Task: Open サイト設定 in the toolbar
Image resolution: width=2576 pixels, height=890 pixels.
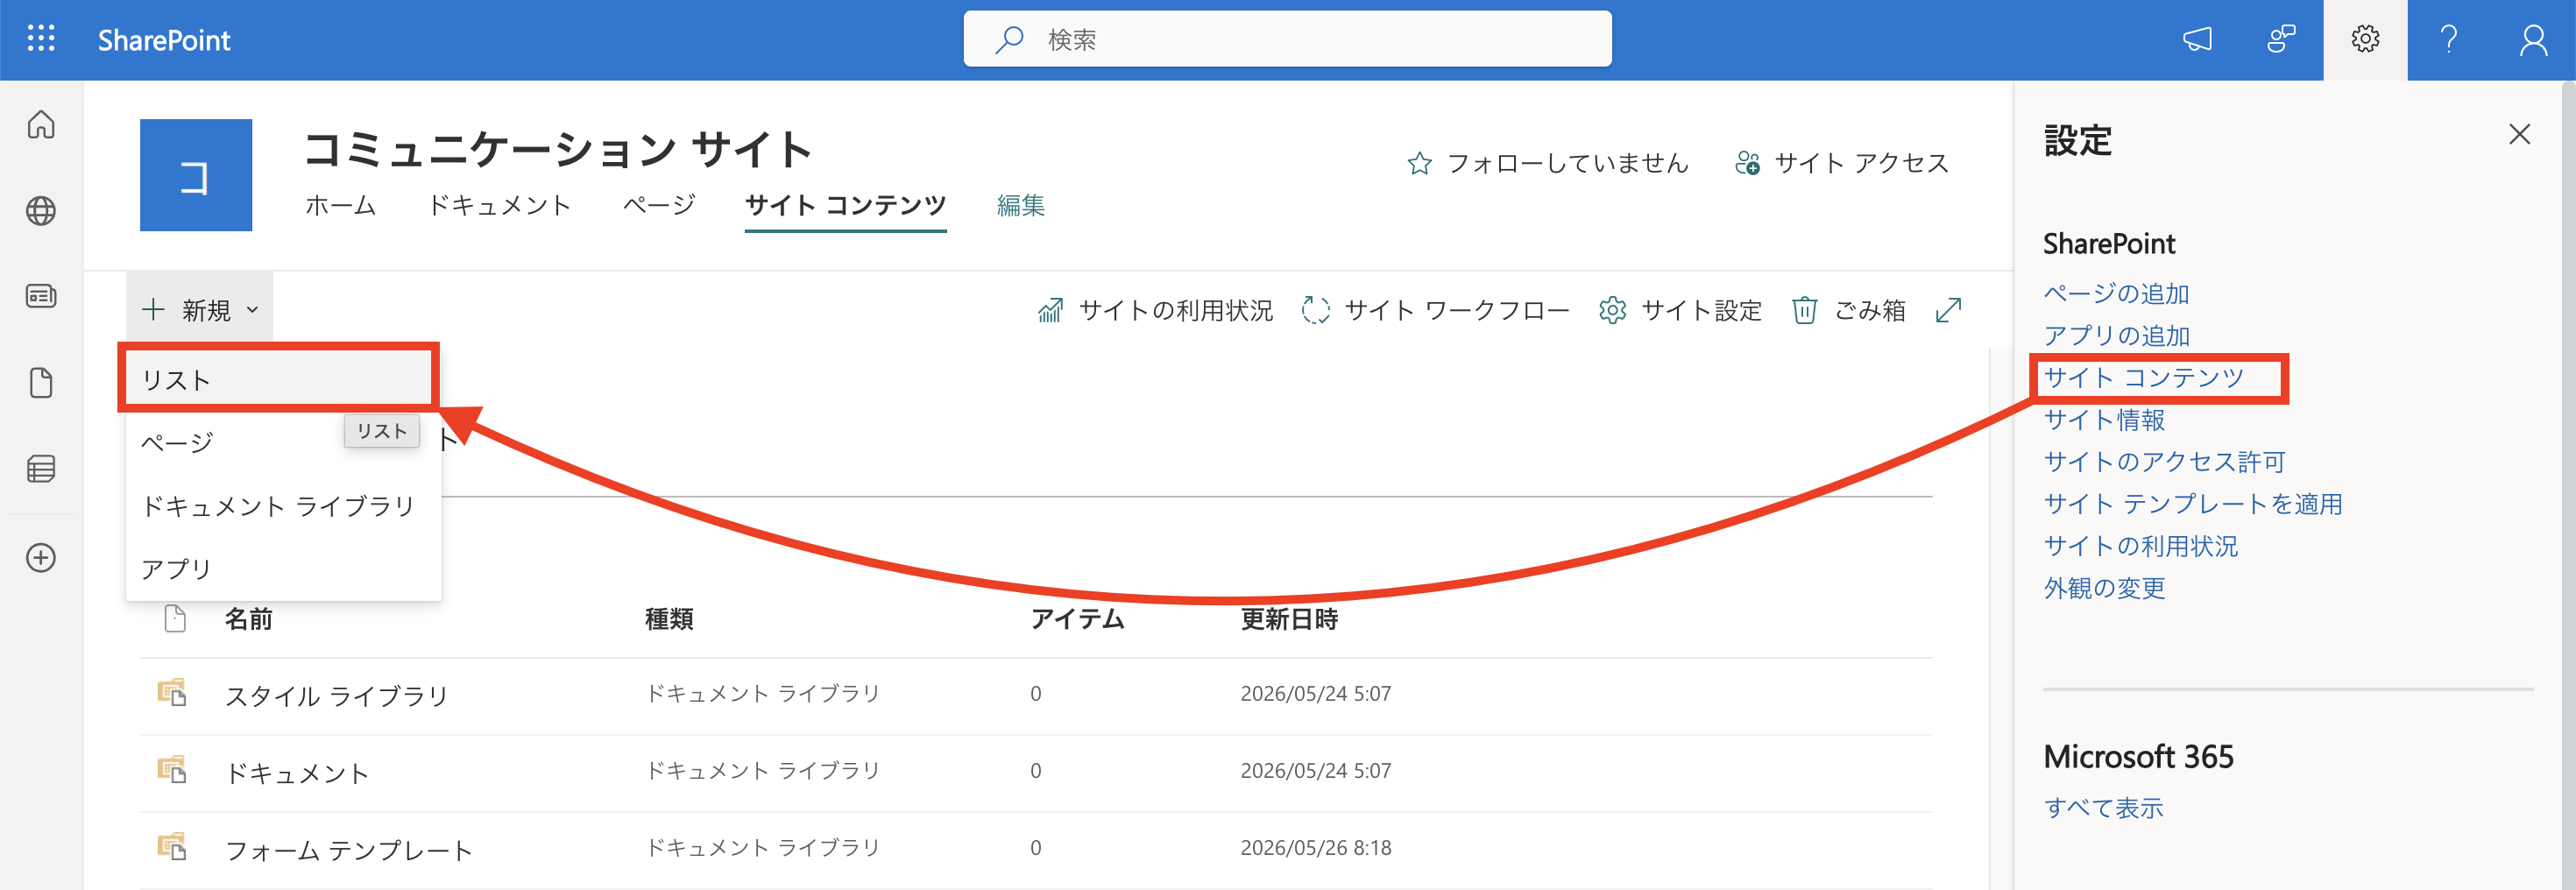Action: click(1681, 310)
